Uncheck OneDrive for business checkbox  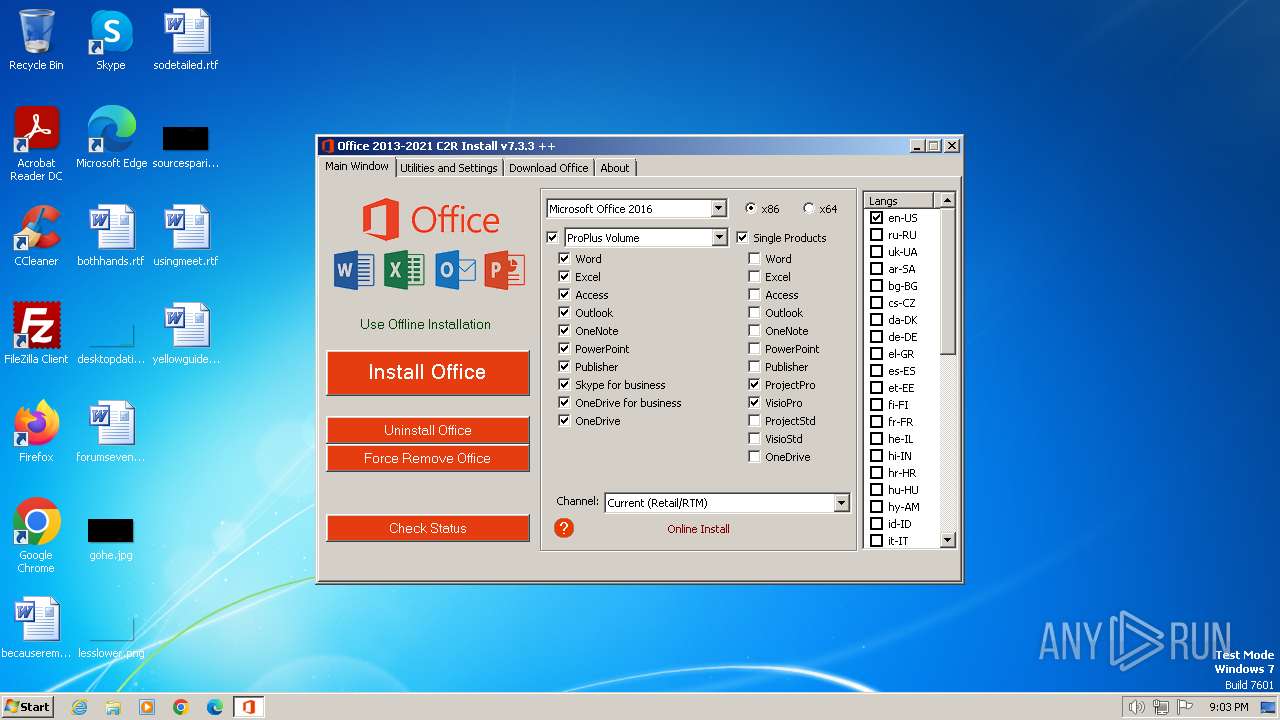(564, 403)
